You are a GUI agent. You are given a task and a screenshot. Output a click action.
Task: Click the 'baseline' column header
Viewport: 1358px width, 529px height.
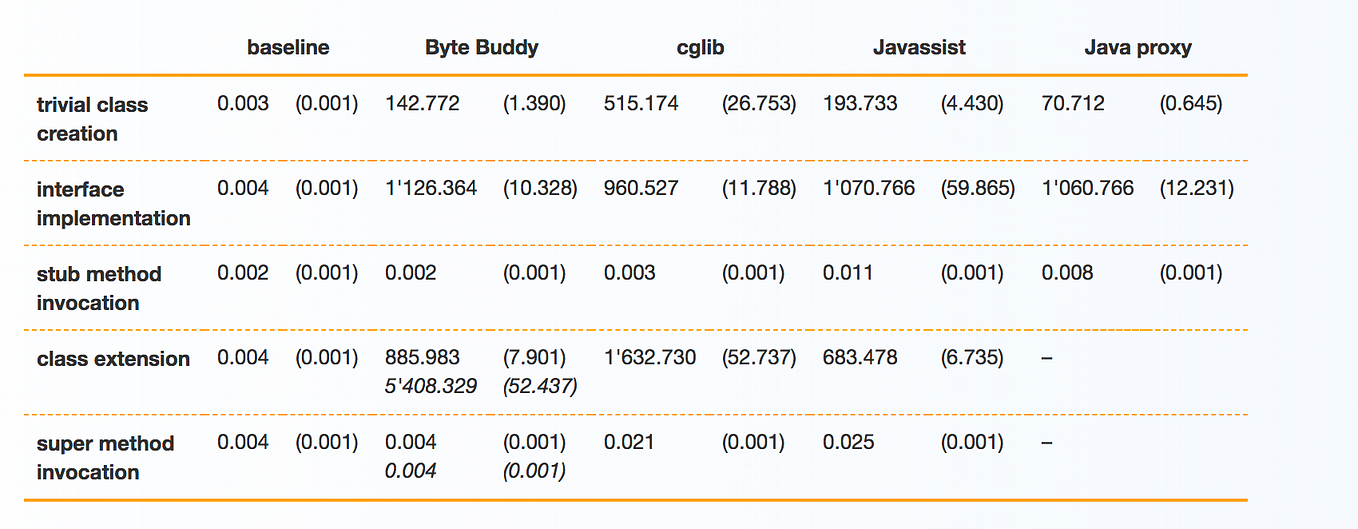tap(288, 47)
